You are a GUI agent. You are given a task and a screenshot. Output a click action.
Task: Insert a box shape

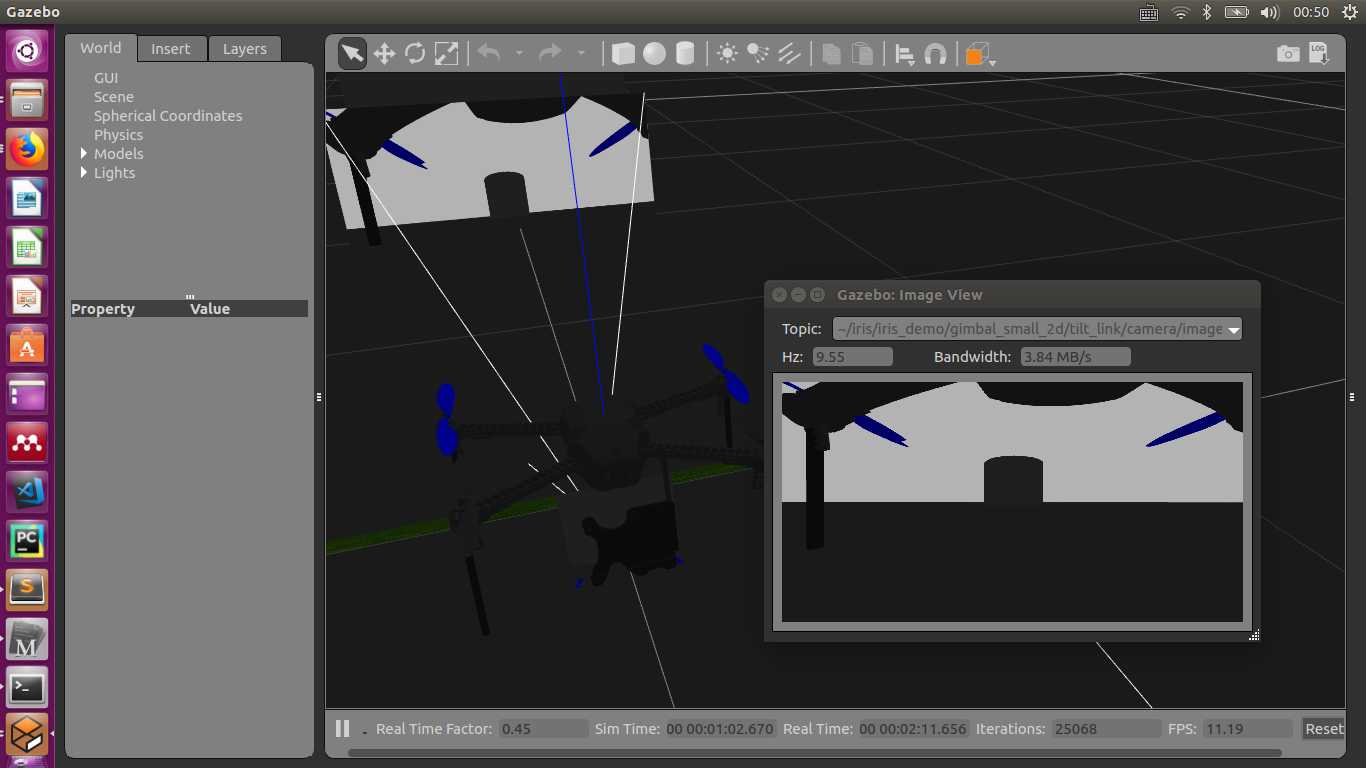pyautogui.click(x=623, y=54)
